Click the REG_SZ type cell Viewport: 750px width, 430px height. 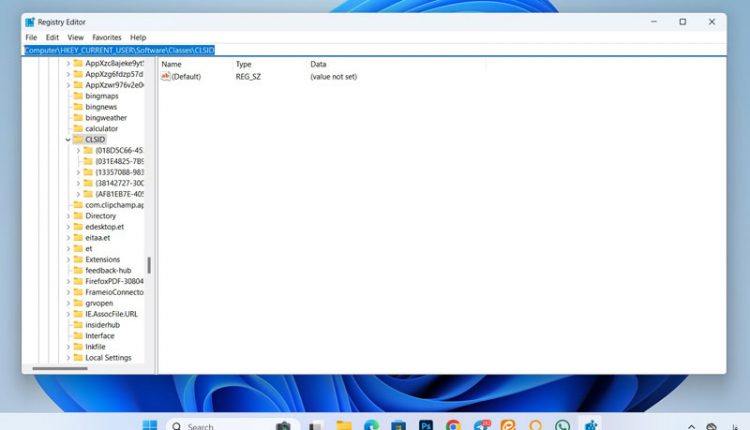pos(248,77)
